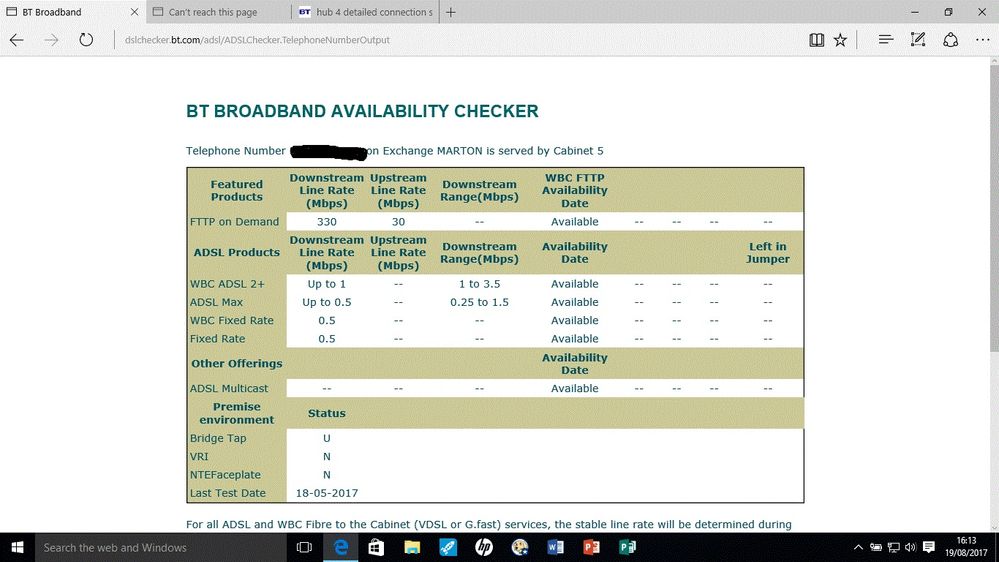Open the Word taskbar icon
This screenshot has width=999, height=562.
[555, 547]
